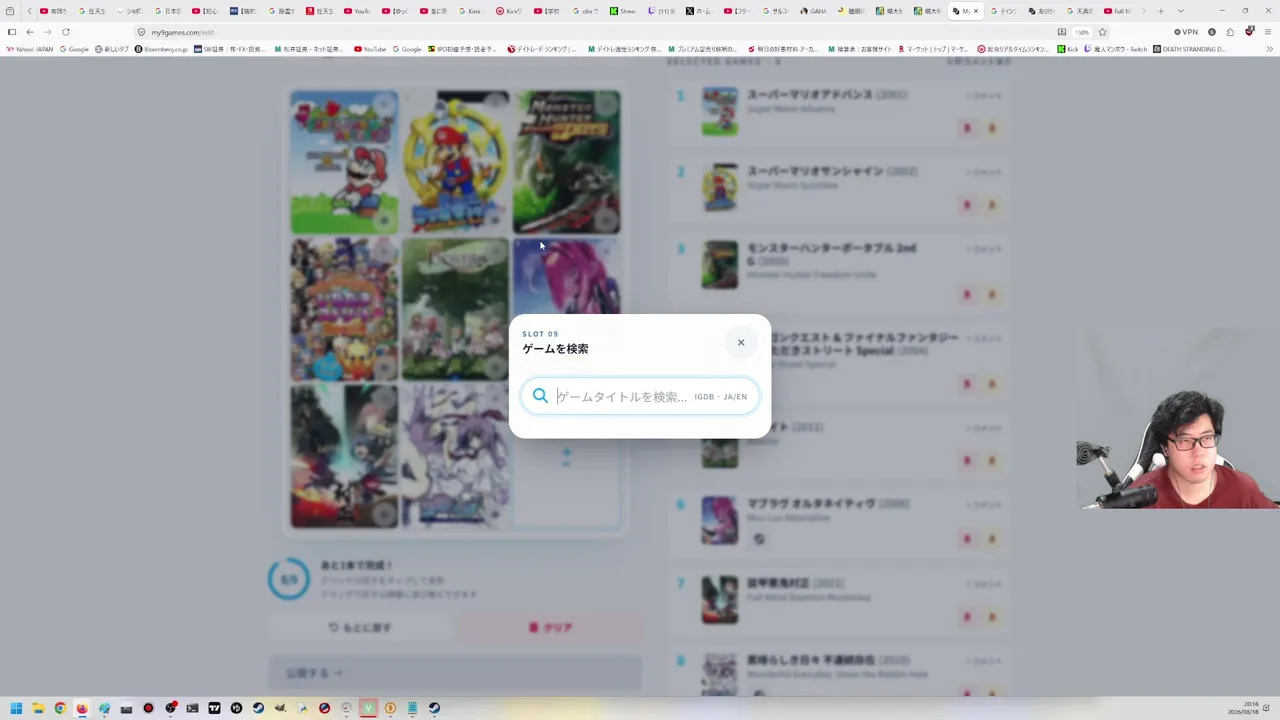This screenshot has height=720, width=1280.
Task: Click the magnifier icon in search box
Action: [x=540, y=396]
